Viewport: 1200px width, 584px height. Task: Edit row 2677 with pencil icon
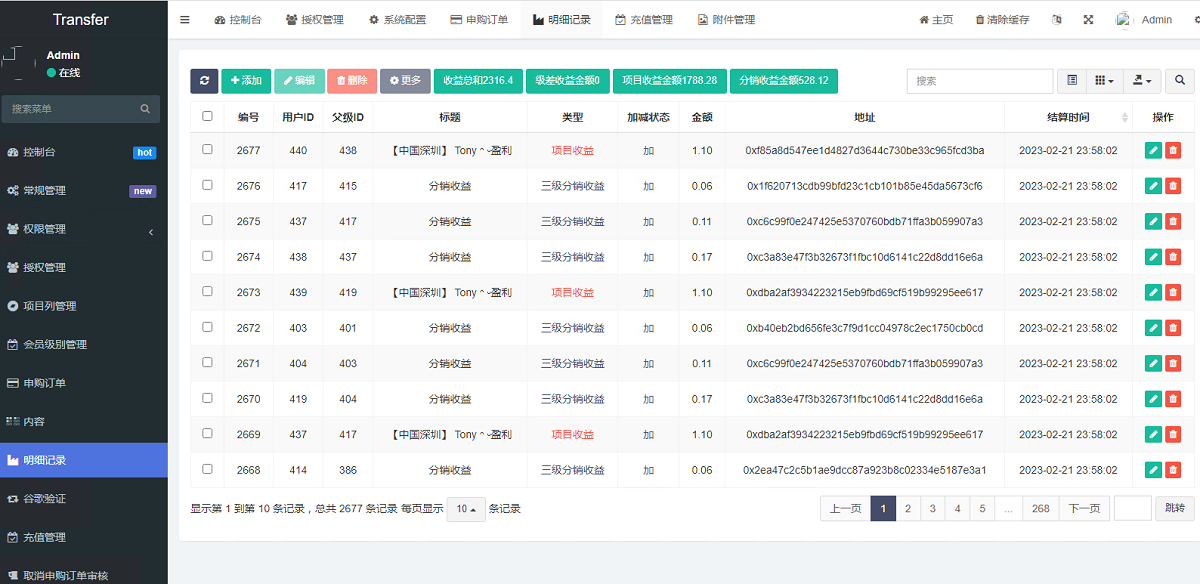(1153, 150)
